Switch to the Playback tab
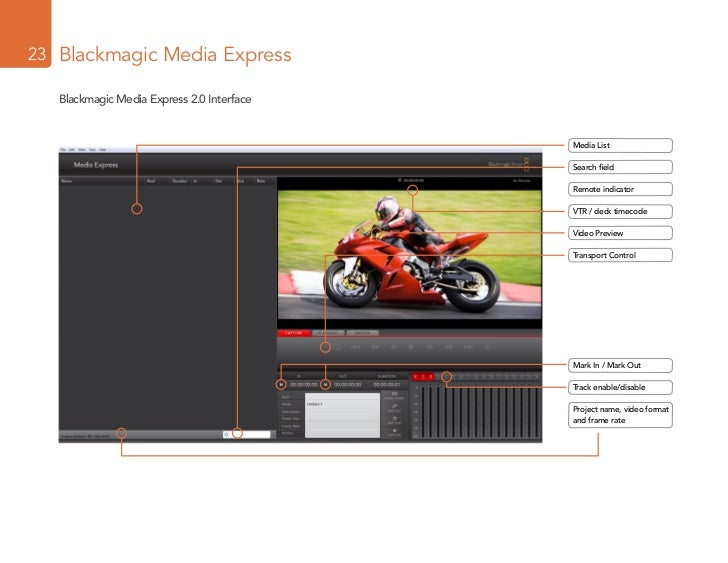The width and height of the screenshot is (728, 563). [328, 333]
